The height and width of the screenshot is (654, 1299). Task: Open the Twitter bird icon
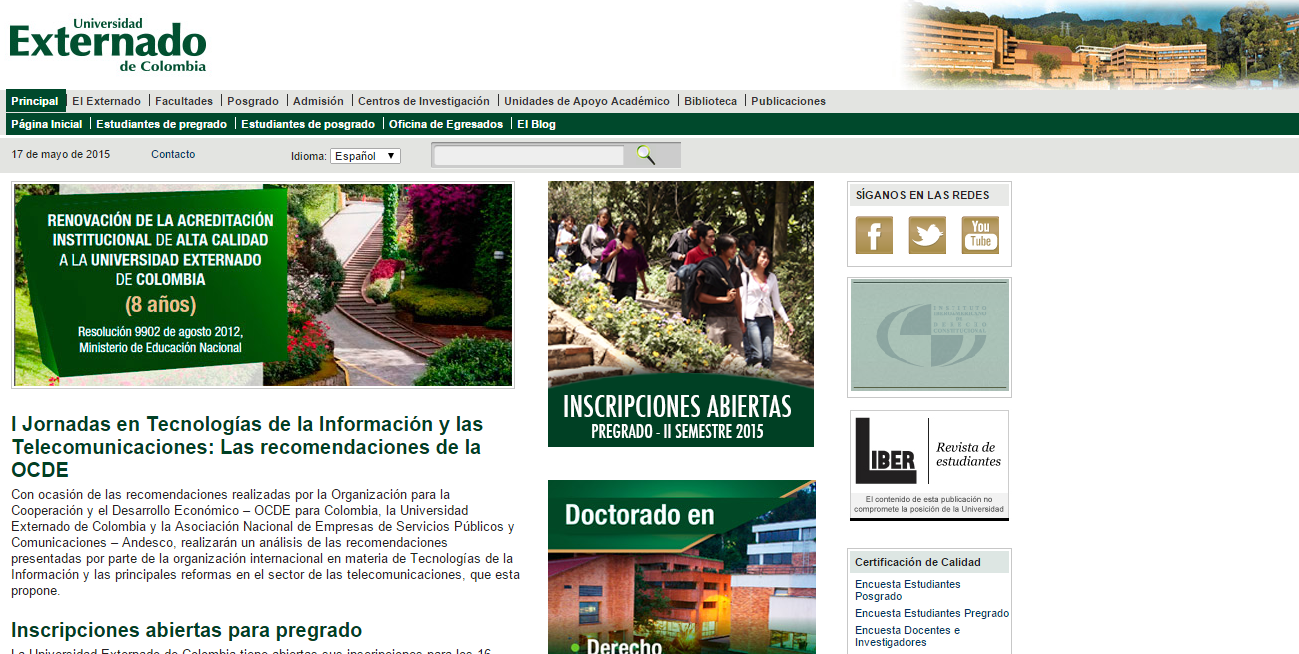point(927,236)
